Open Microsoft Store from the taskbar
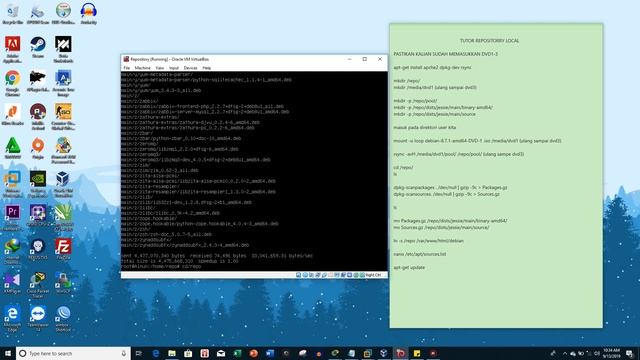 (188, 353)
